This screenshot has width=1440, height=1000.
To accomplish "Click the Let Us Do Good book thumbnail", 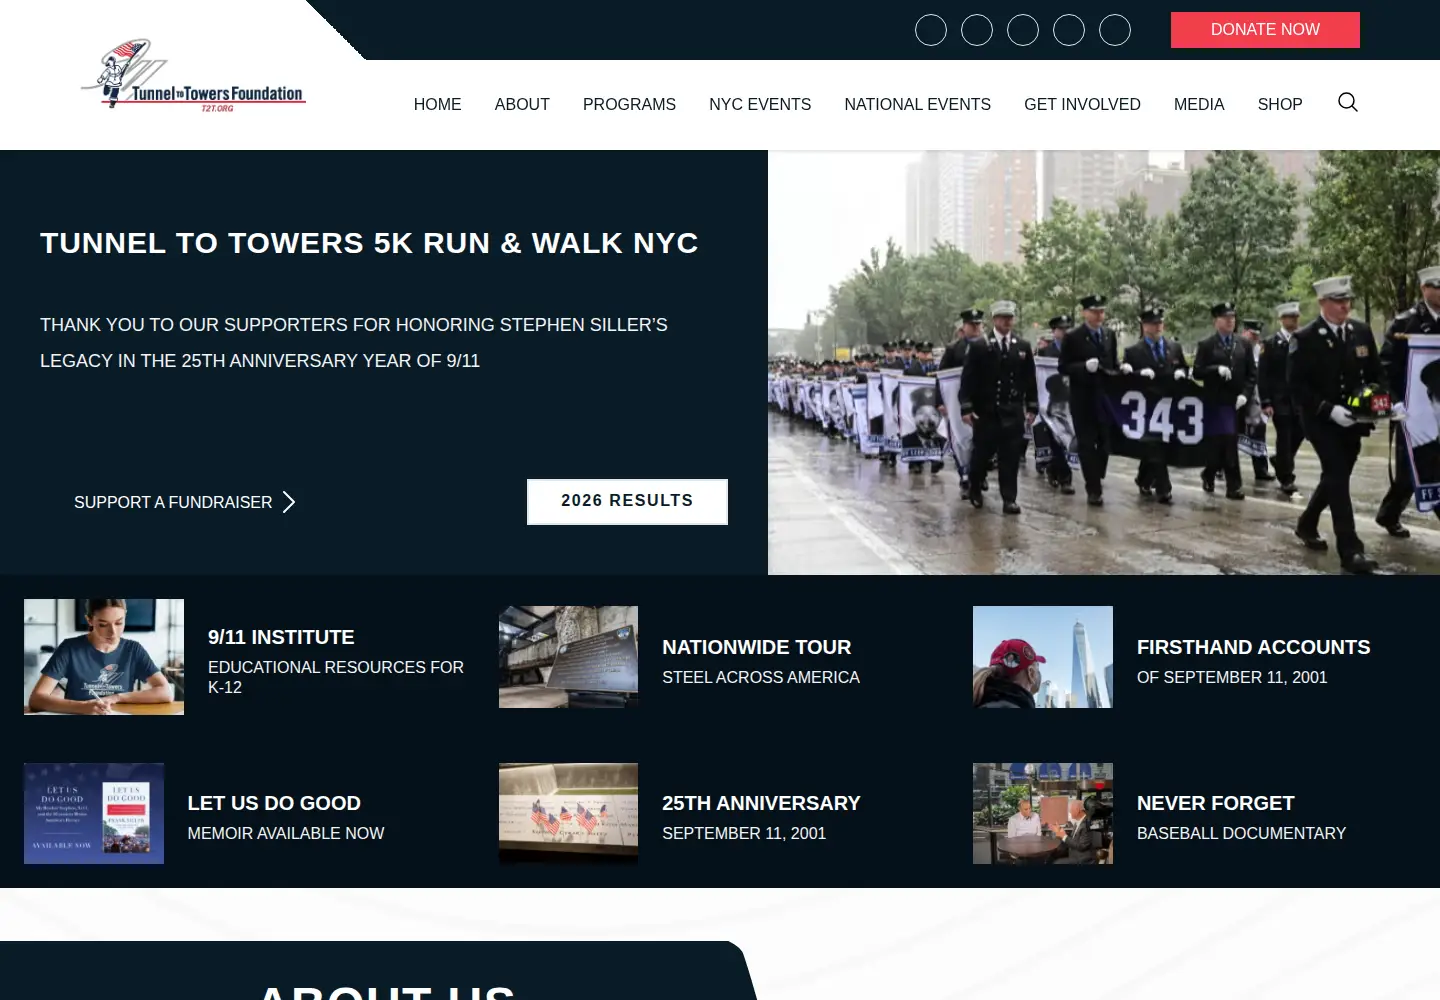I will (x=94, y=813).
